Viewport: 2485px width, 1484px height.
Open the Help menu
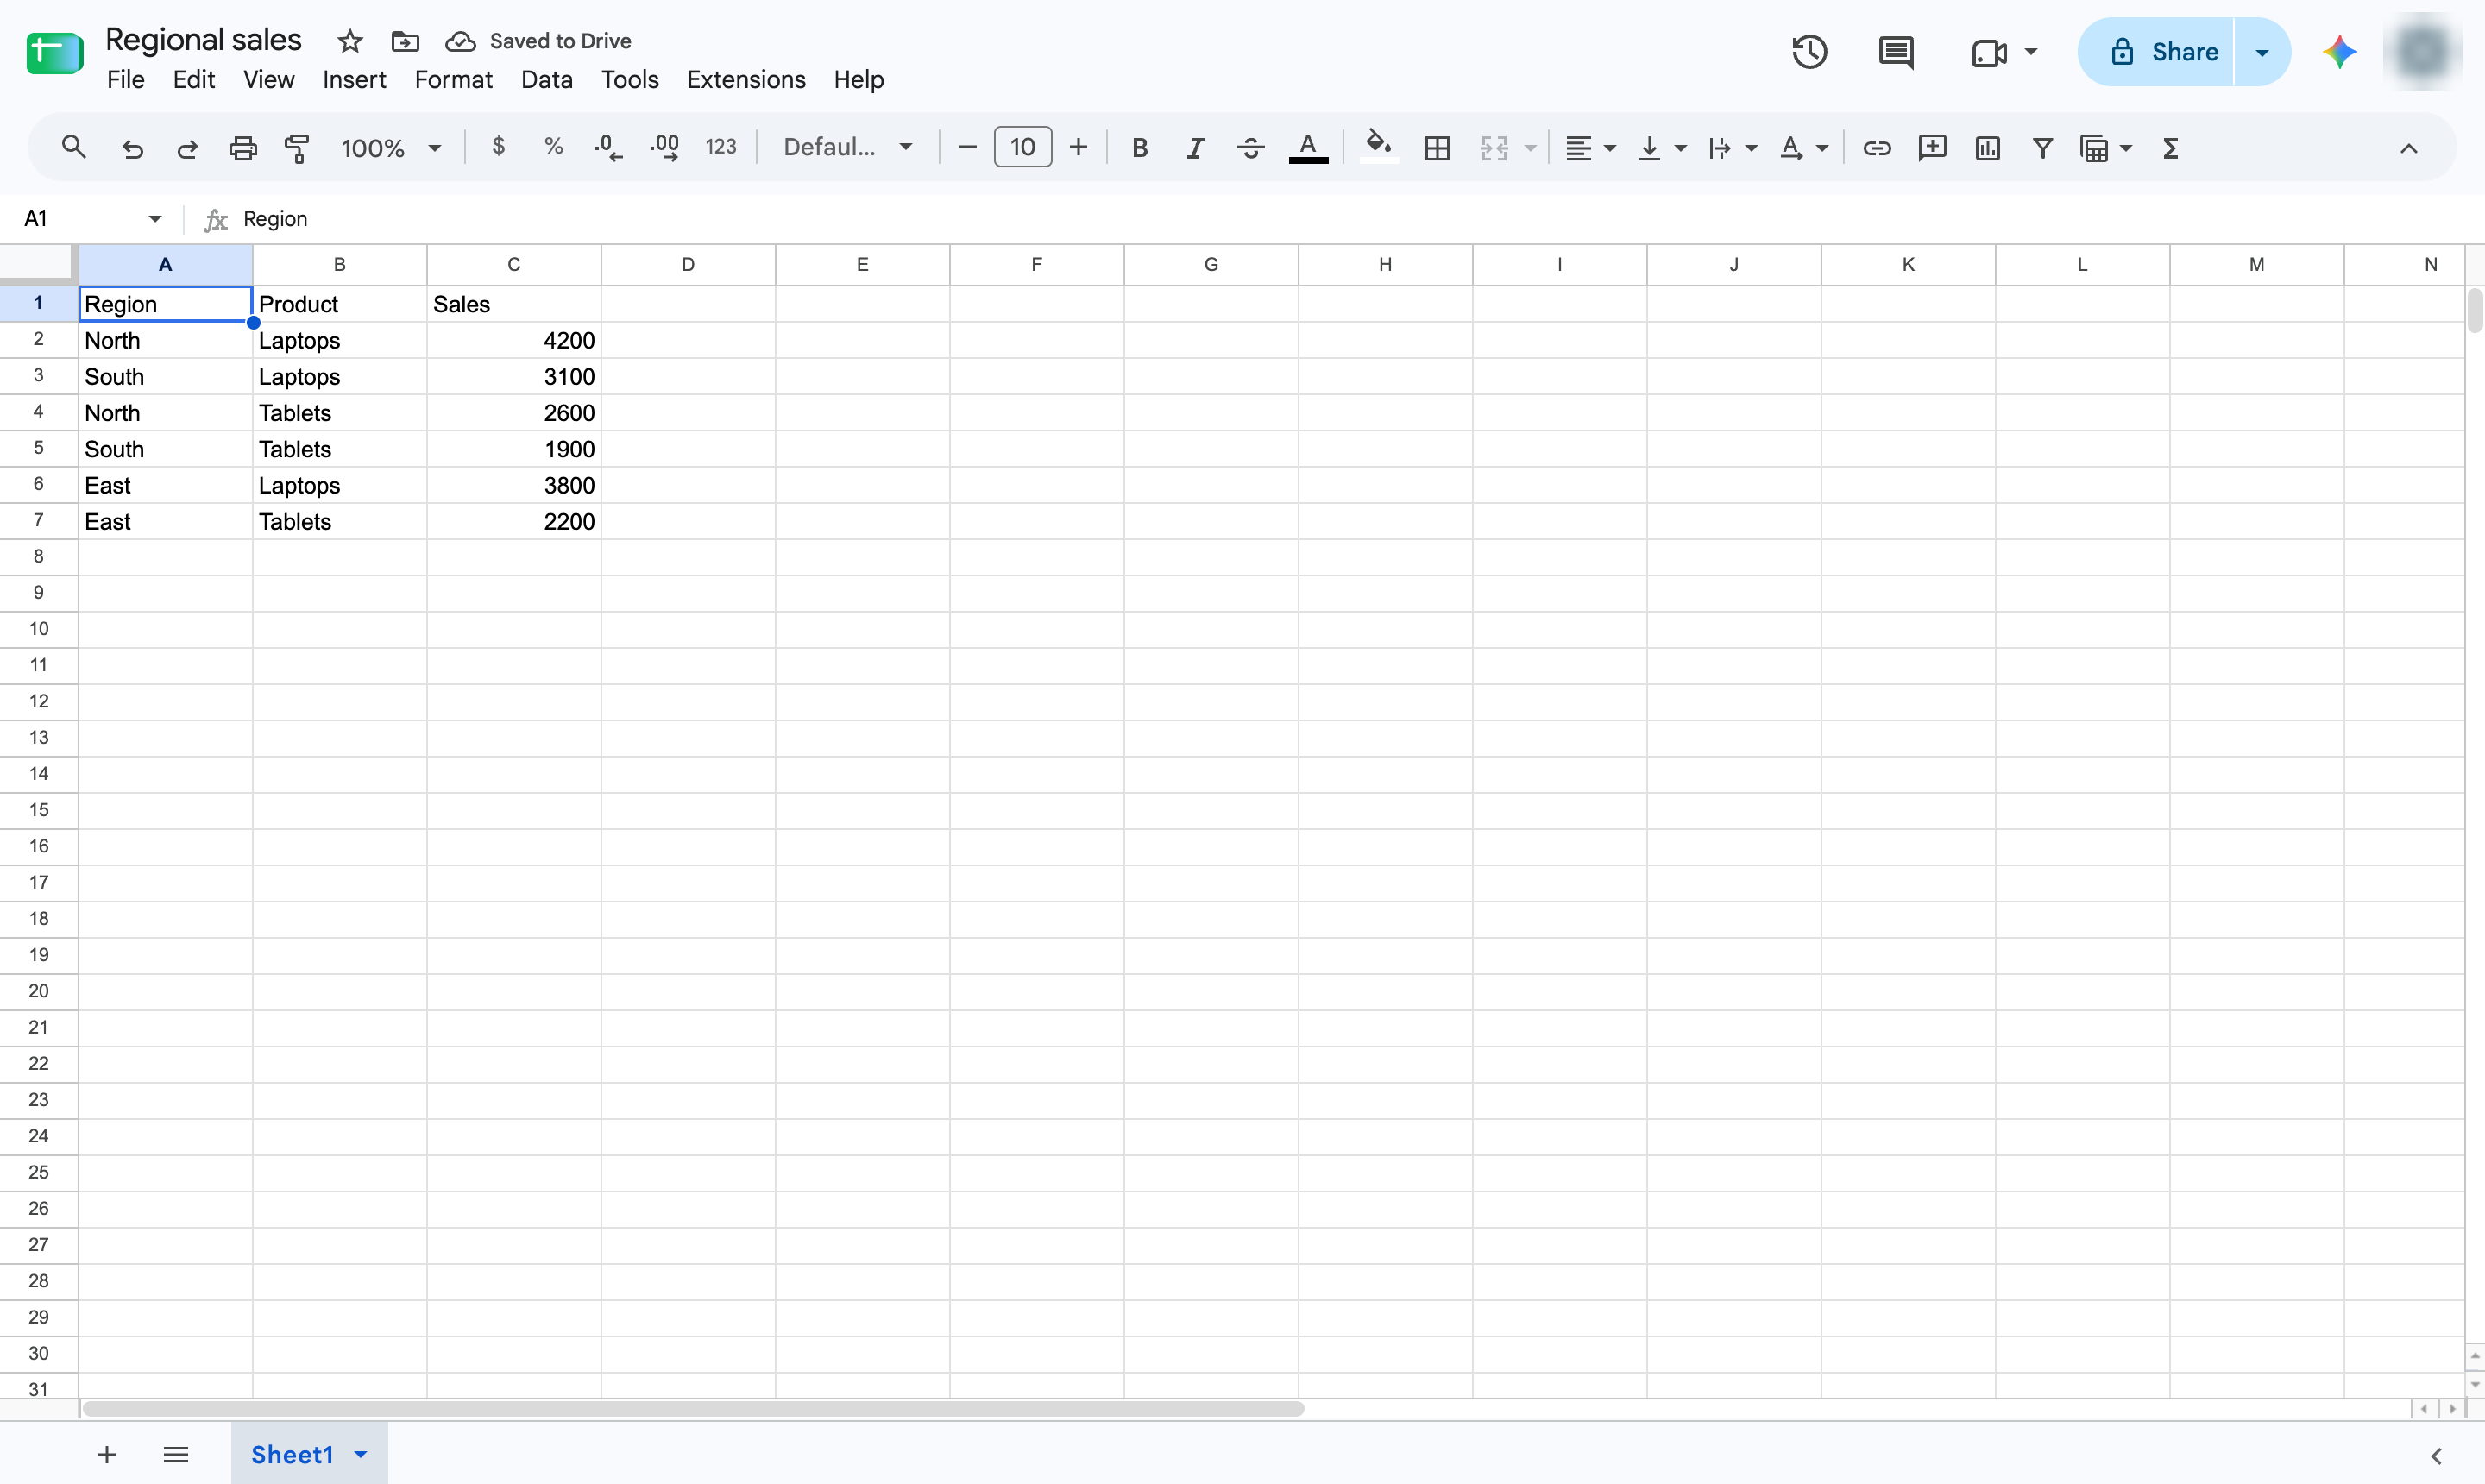coord(859,80)
